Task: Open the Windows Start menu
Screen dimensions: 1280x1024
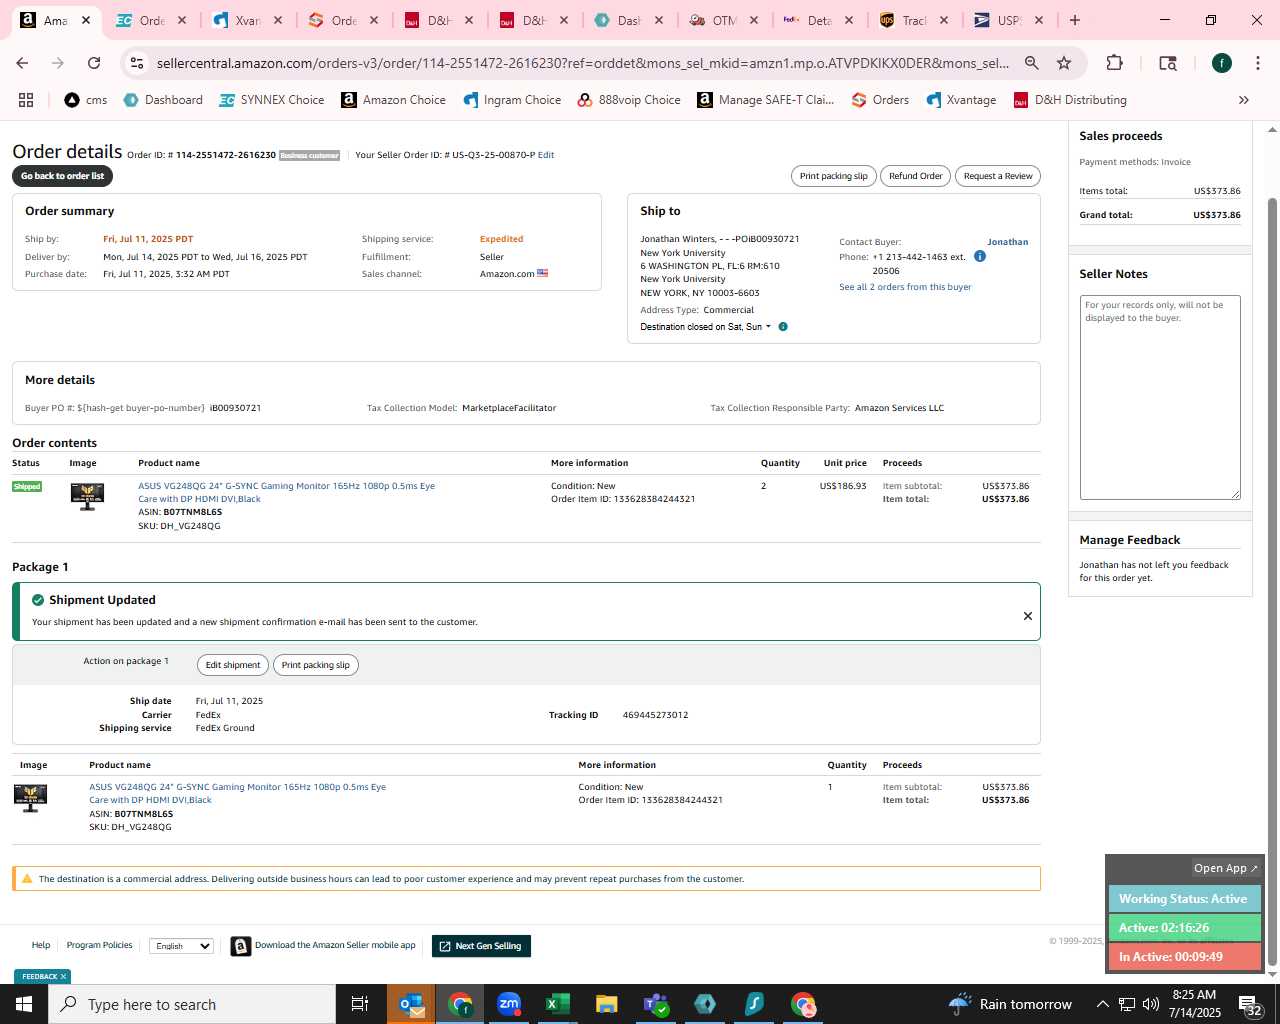Action: coord(24,1004)
